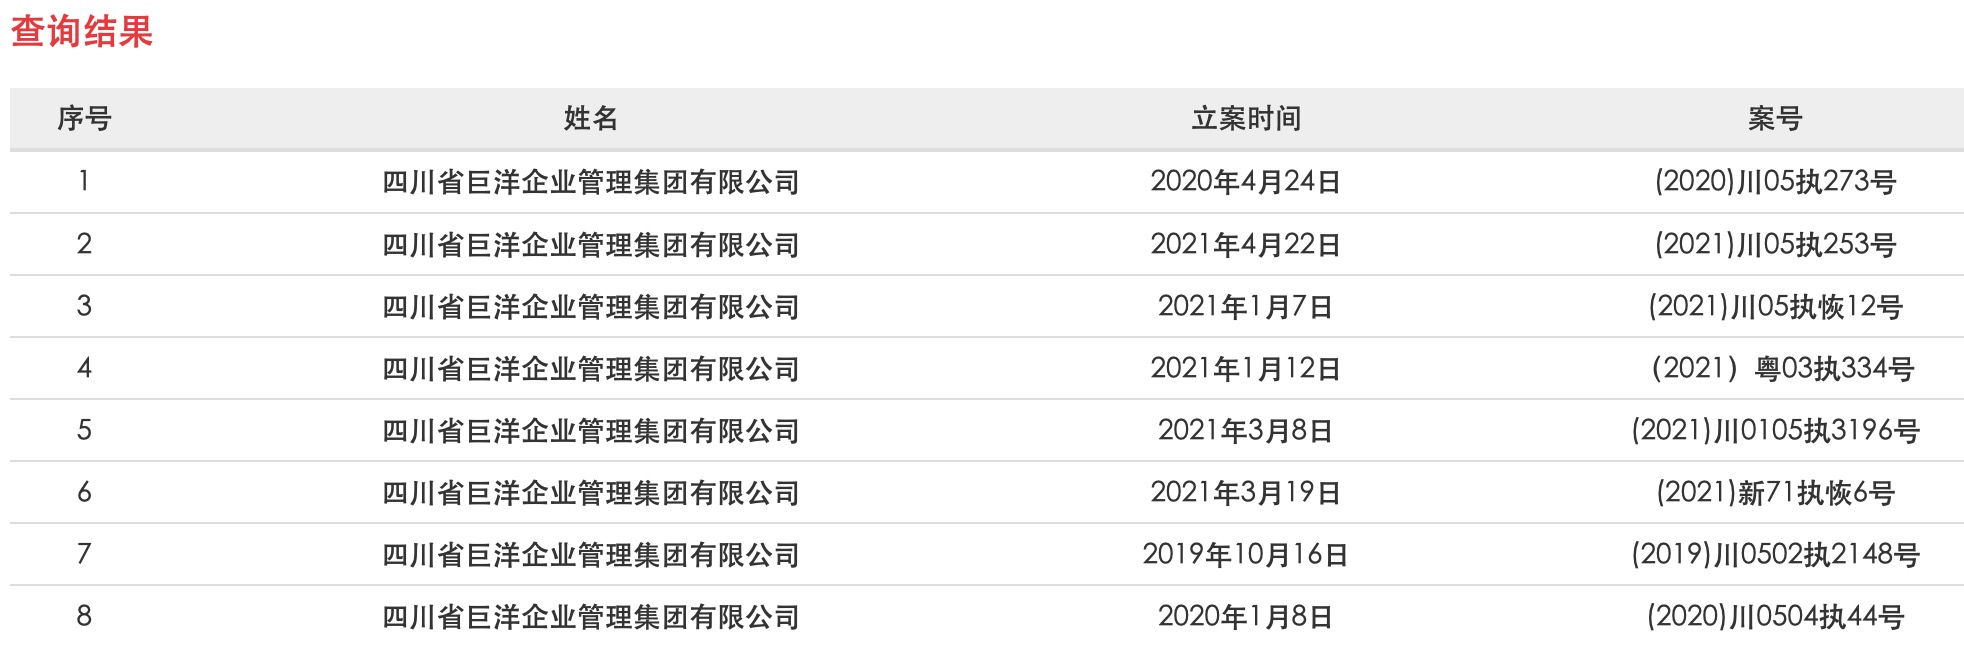Open case (2021)粤03执334号
Image resolution: width=1964 pixels, height=670 pixels.
[1781, 369]
